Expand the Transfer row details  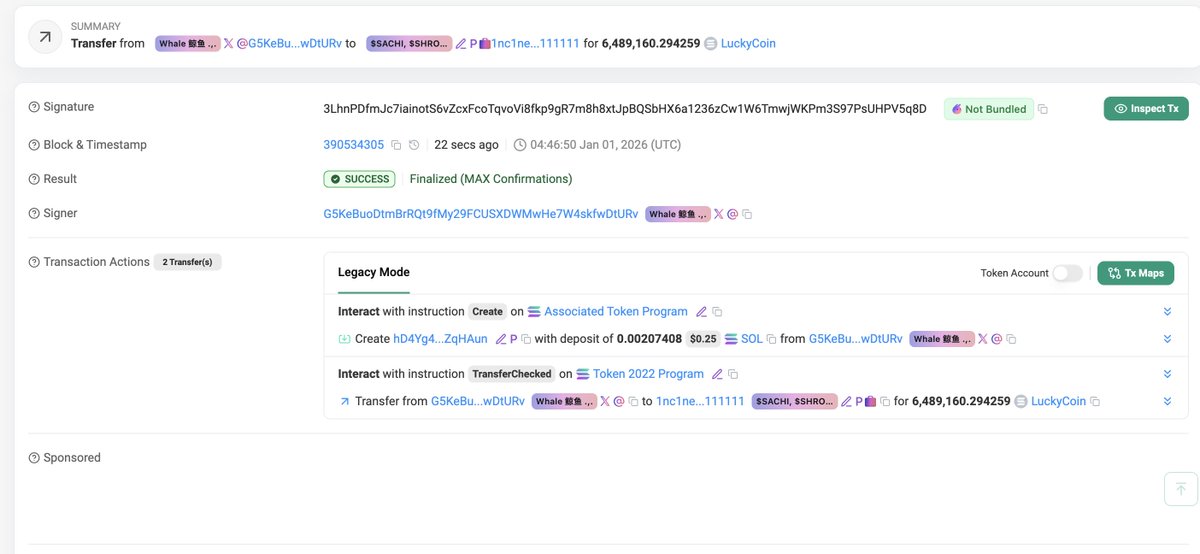pos(1167,401)
